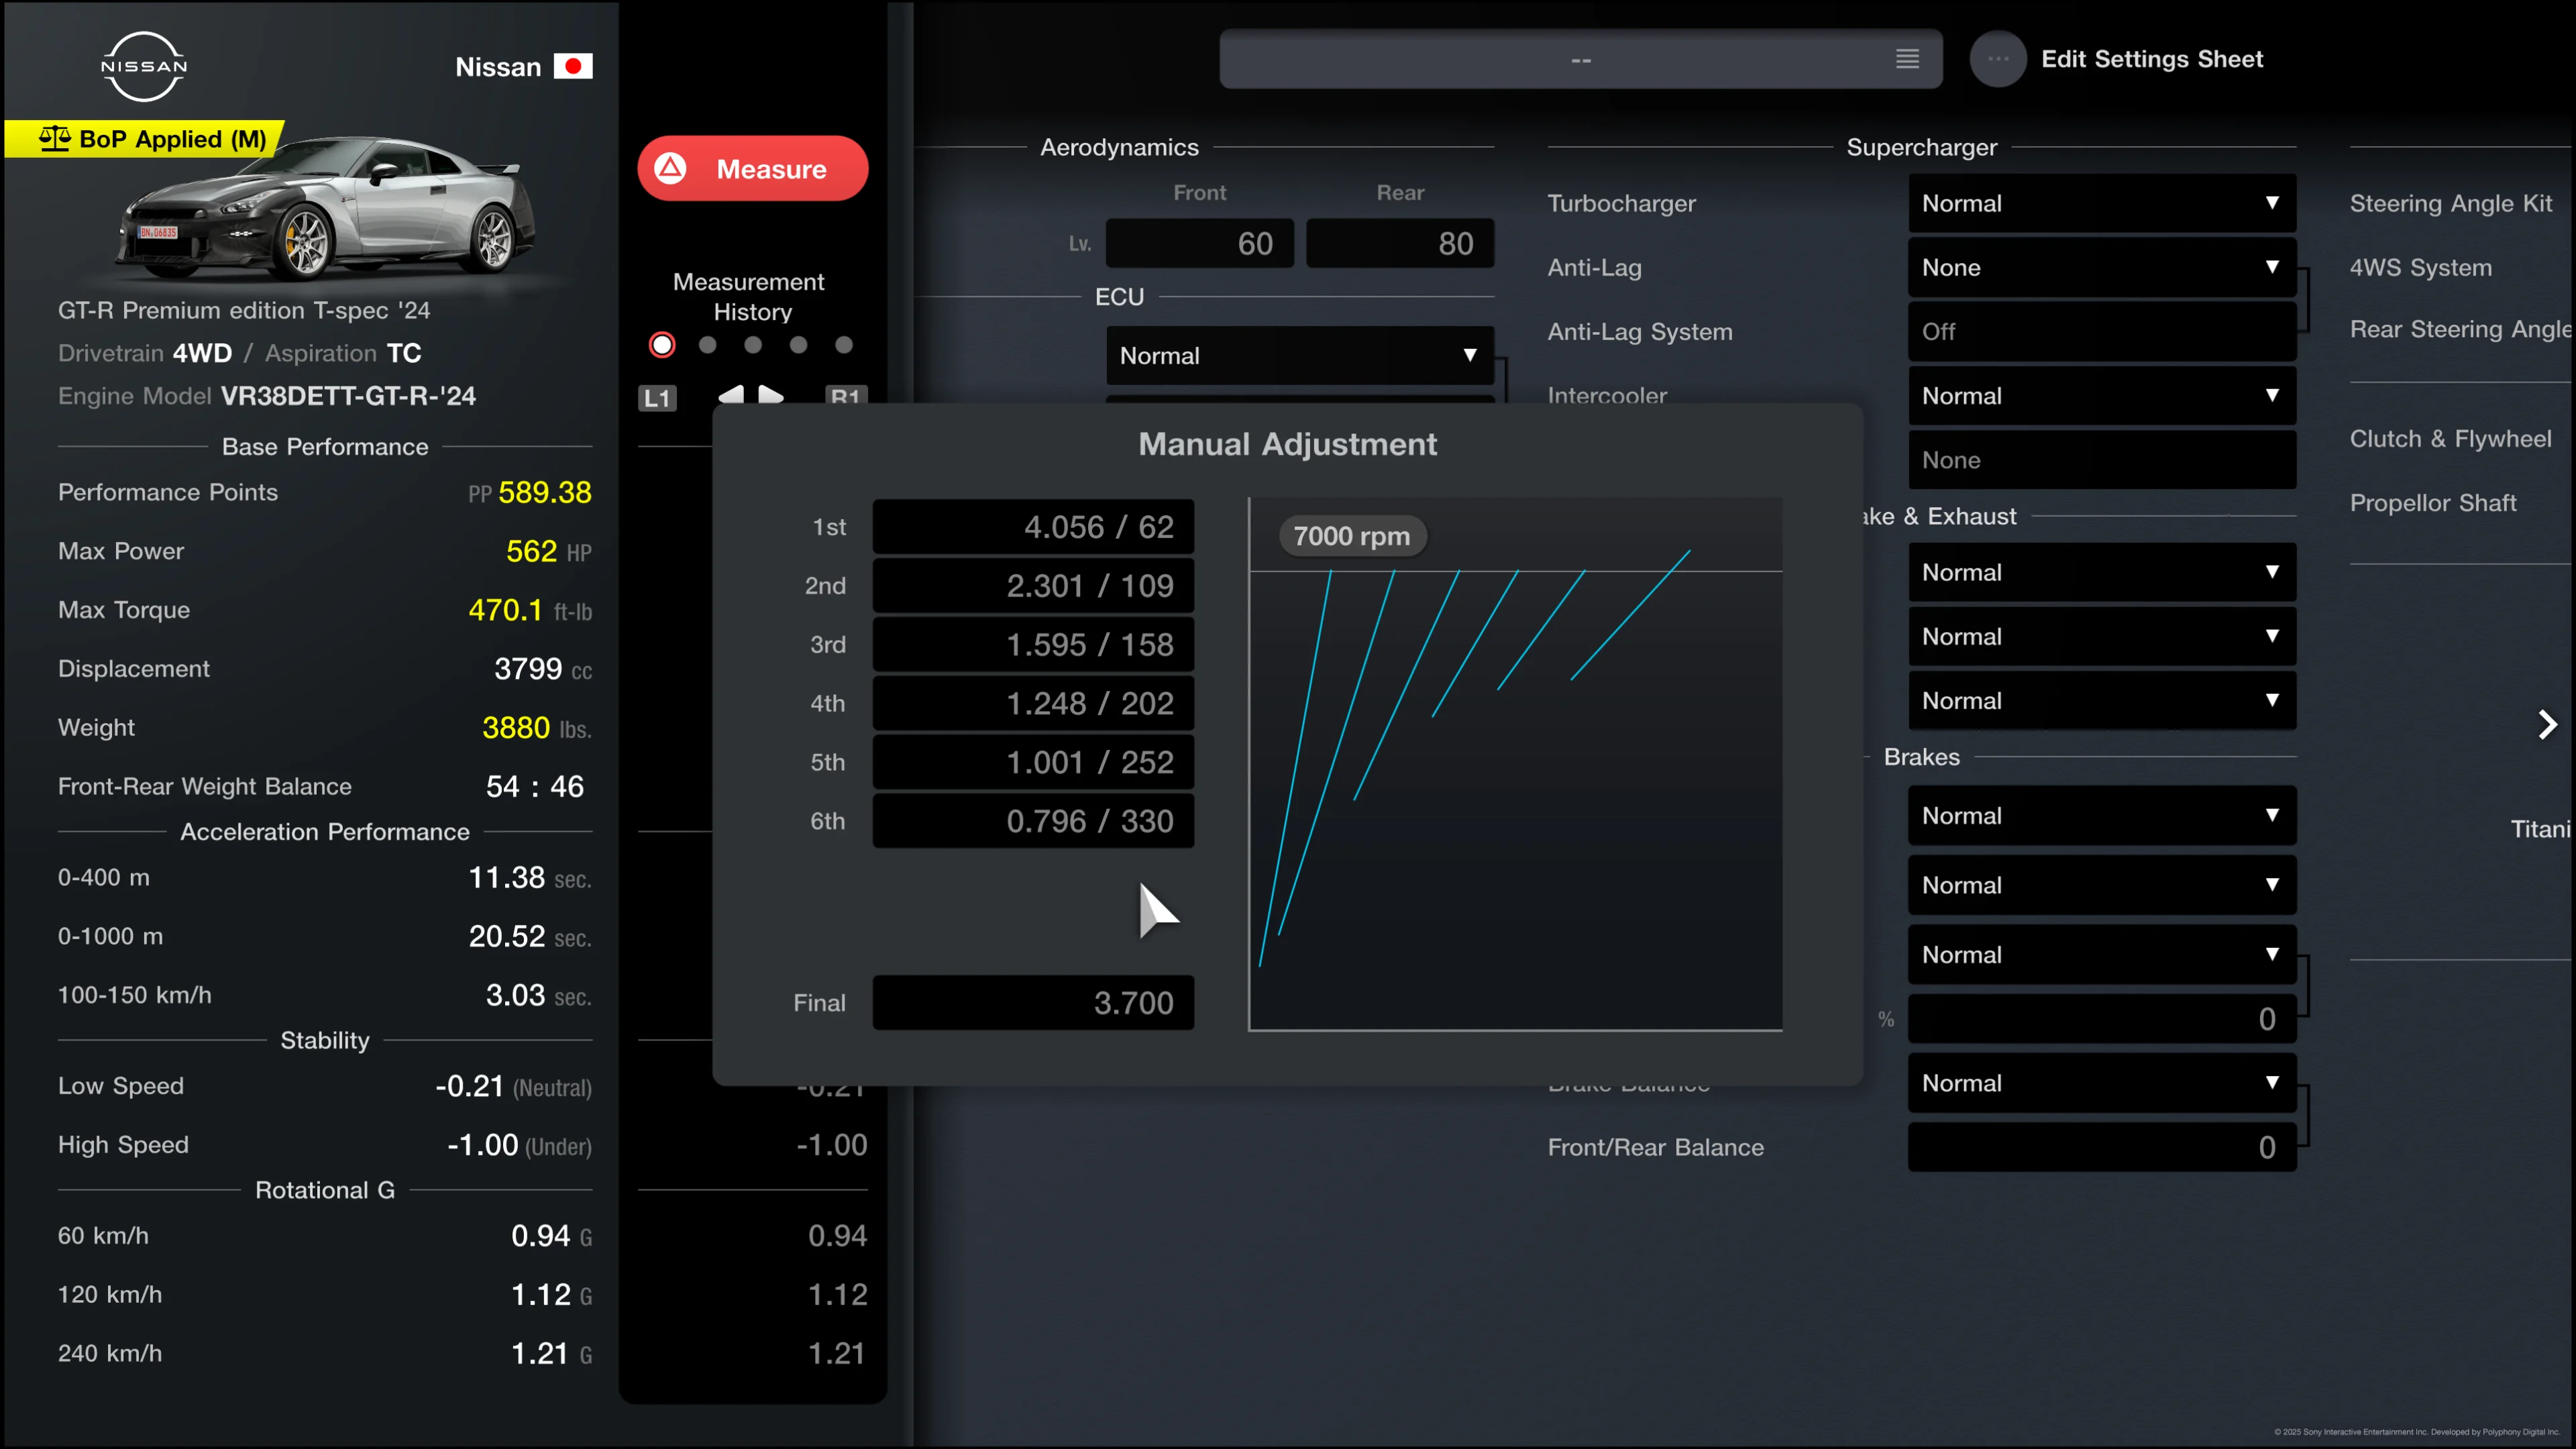
Task: Adjust front aerodynamics level 60
Action: point(1199,243)
